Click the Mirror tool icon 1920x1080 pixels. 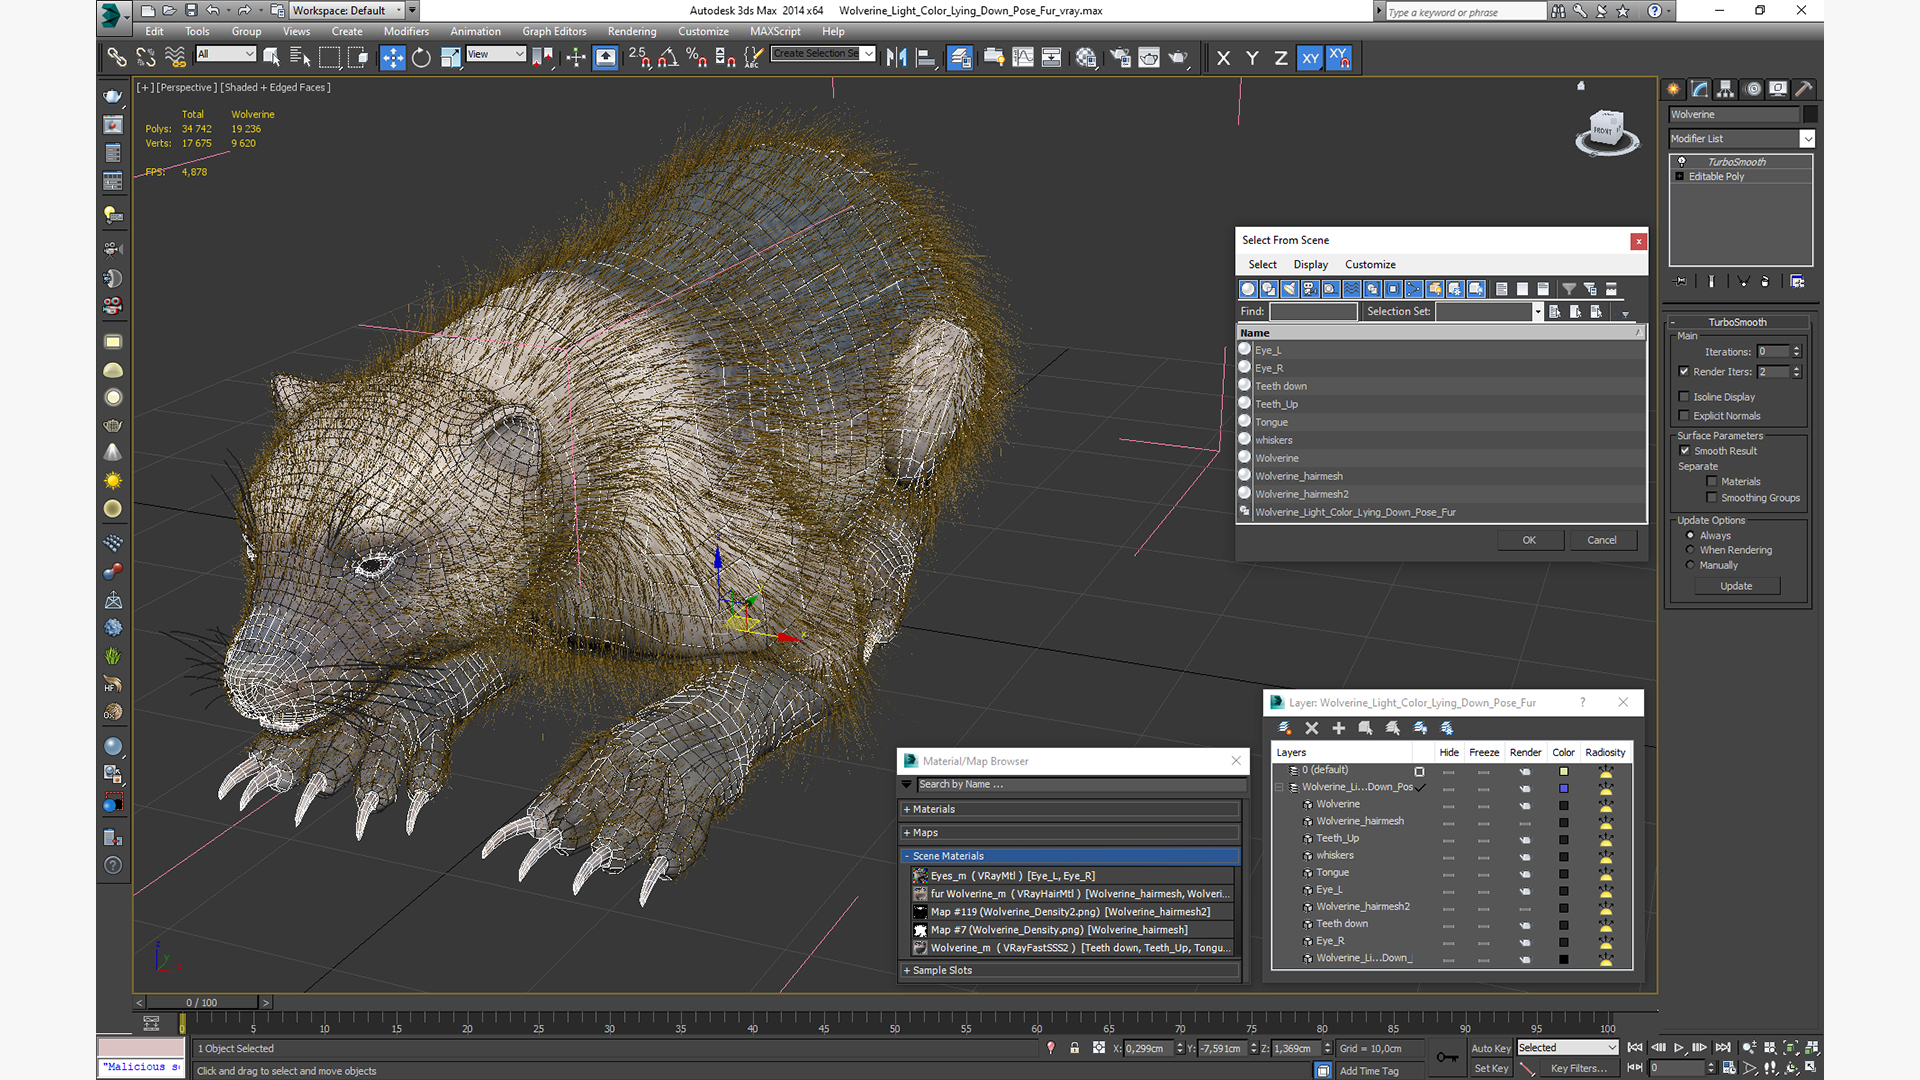896,58
